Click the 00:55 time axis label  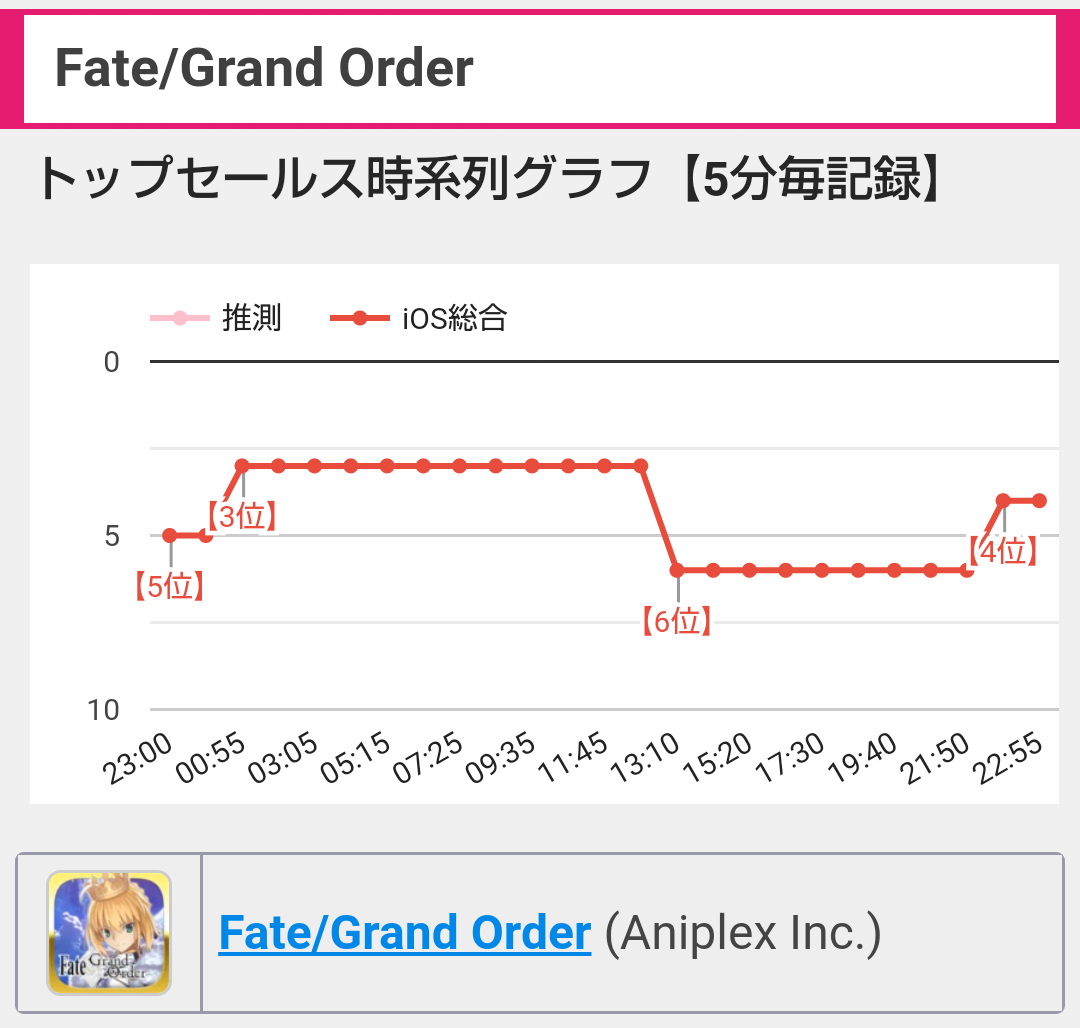(x=211, y=757)
